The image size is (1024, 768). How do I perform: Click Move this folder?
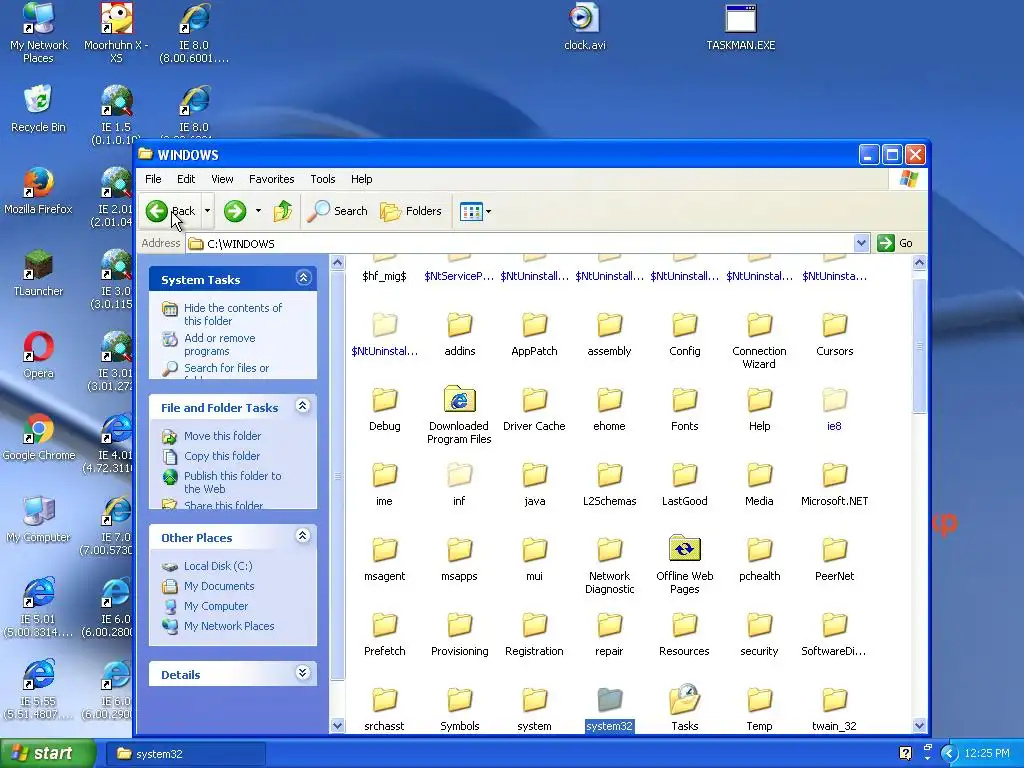point(222,436)
